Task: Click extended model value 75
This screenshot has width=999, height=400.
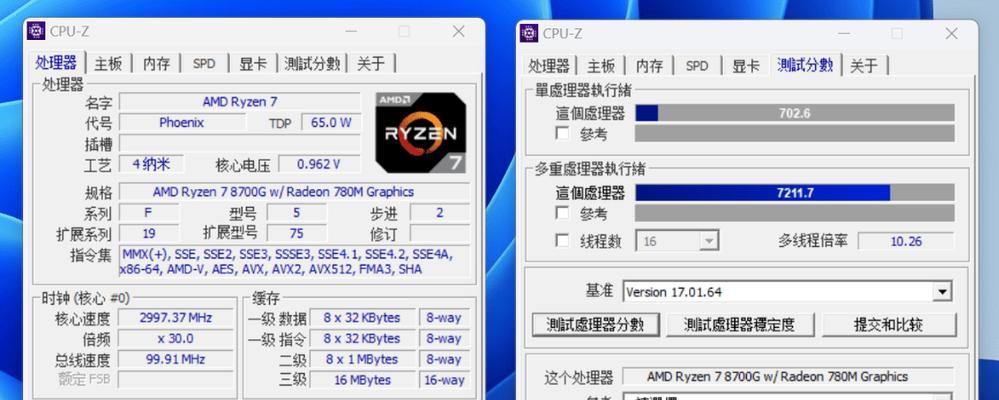Action: [x=296, y=233]
